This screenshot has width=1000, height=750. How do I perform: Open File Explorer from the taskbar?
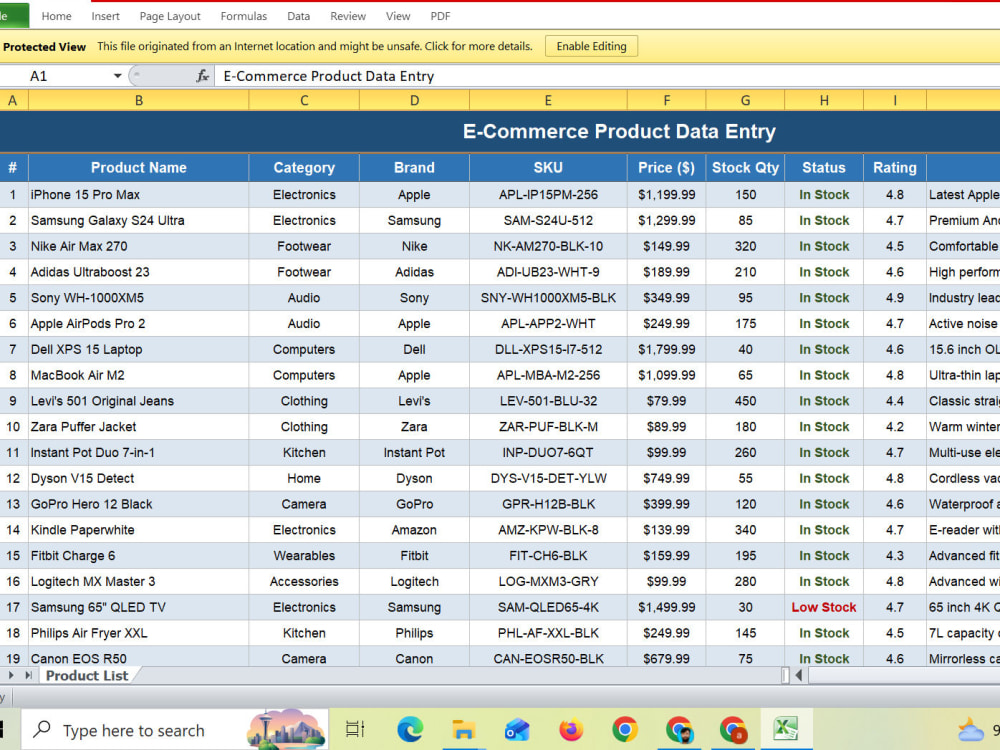[464, 729]
